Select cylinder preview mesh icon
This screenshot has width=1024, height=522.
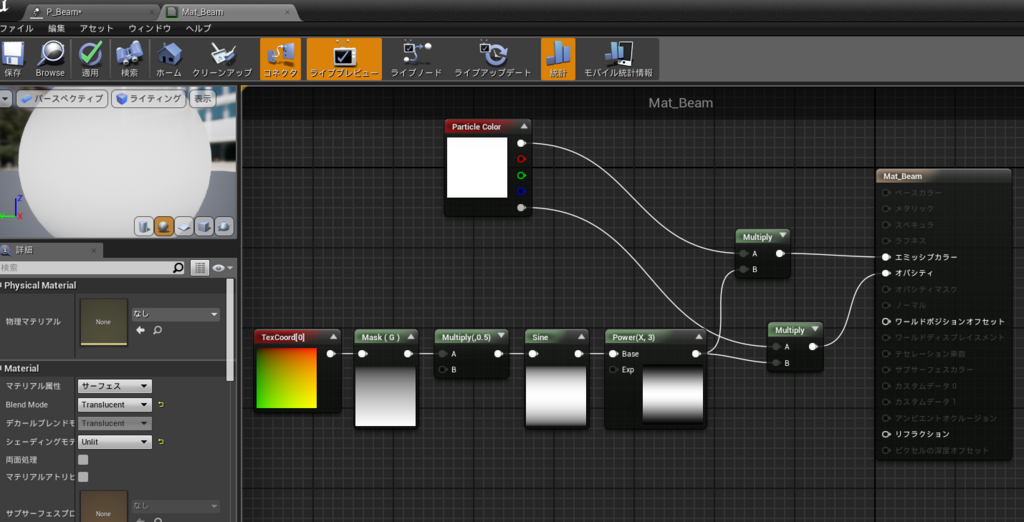pos(144,226)
